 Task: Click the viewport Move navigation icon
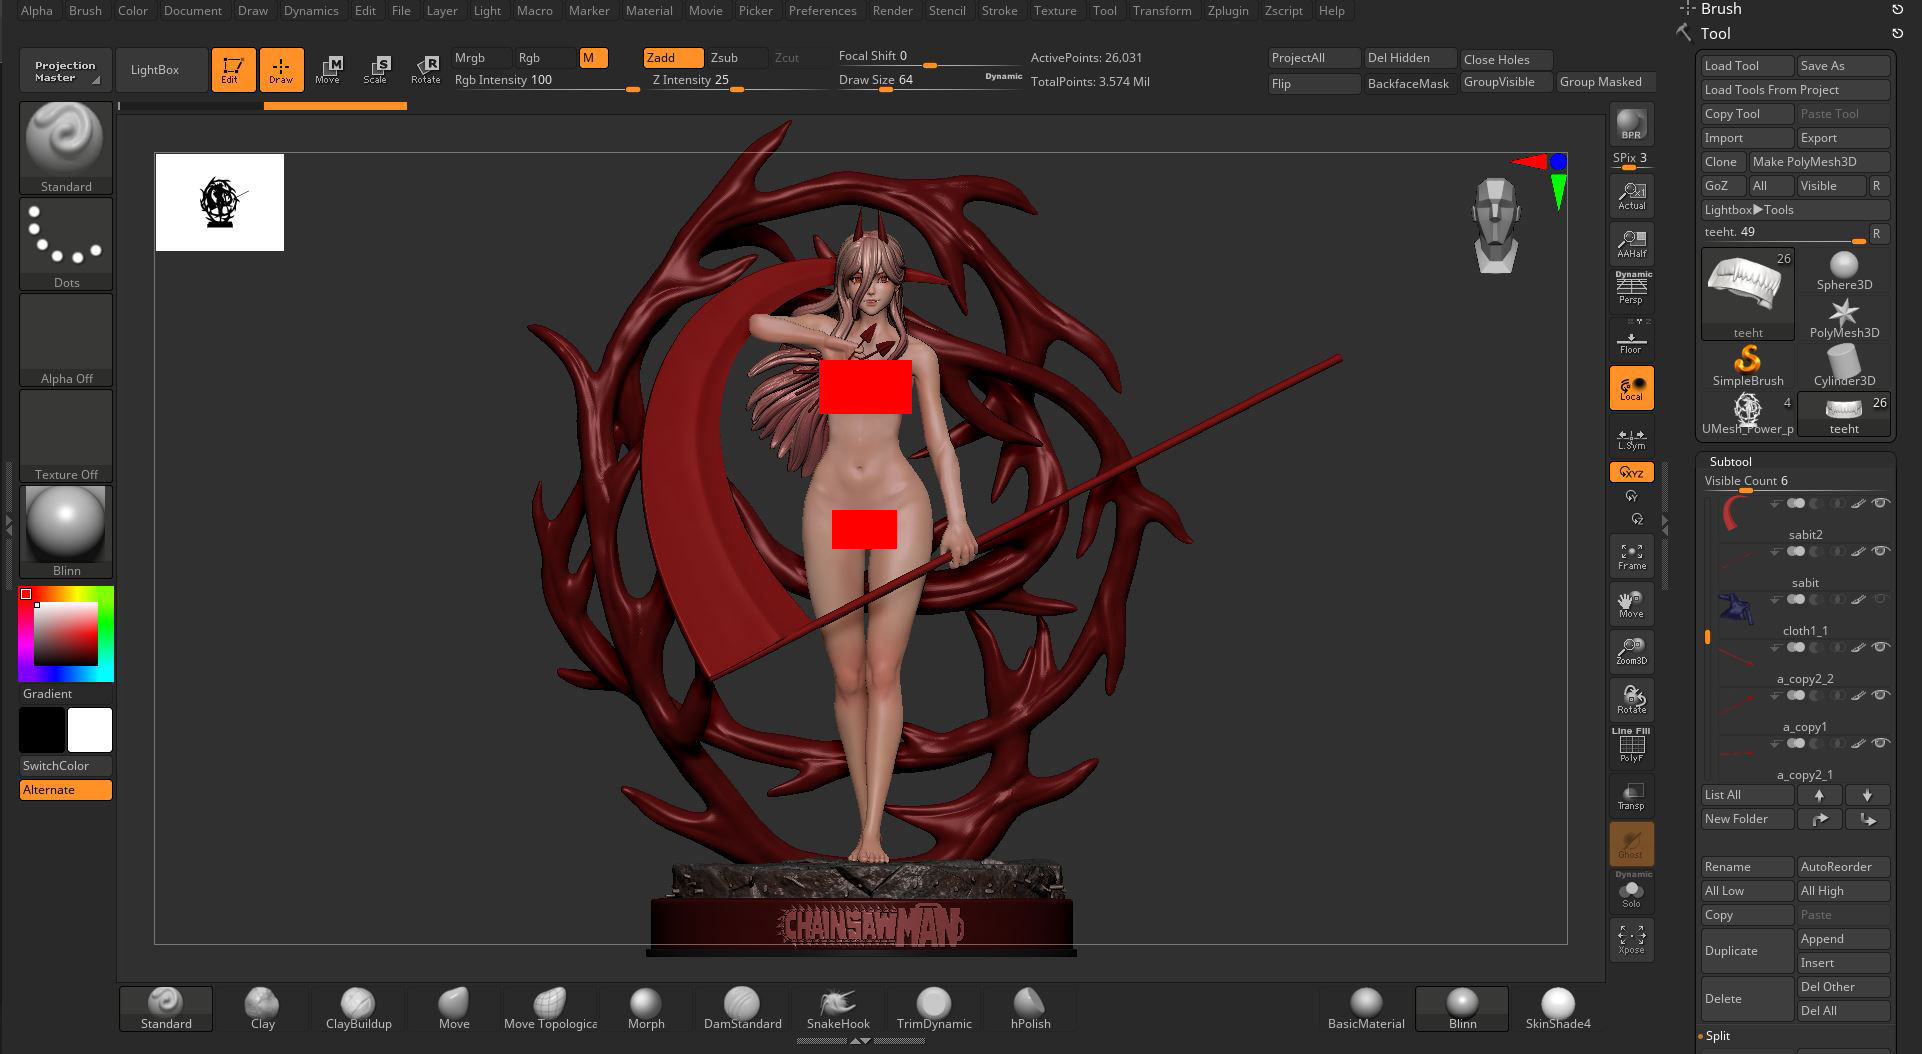pyautogui.click(x=1631, y=604)
